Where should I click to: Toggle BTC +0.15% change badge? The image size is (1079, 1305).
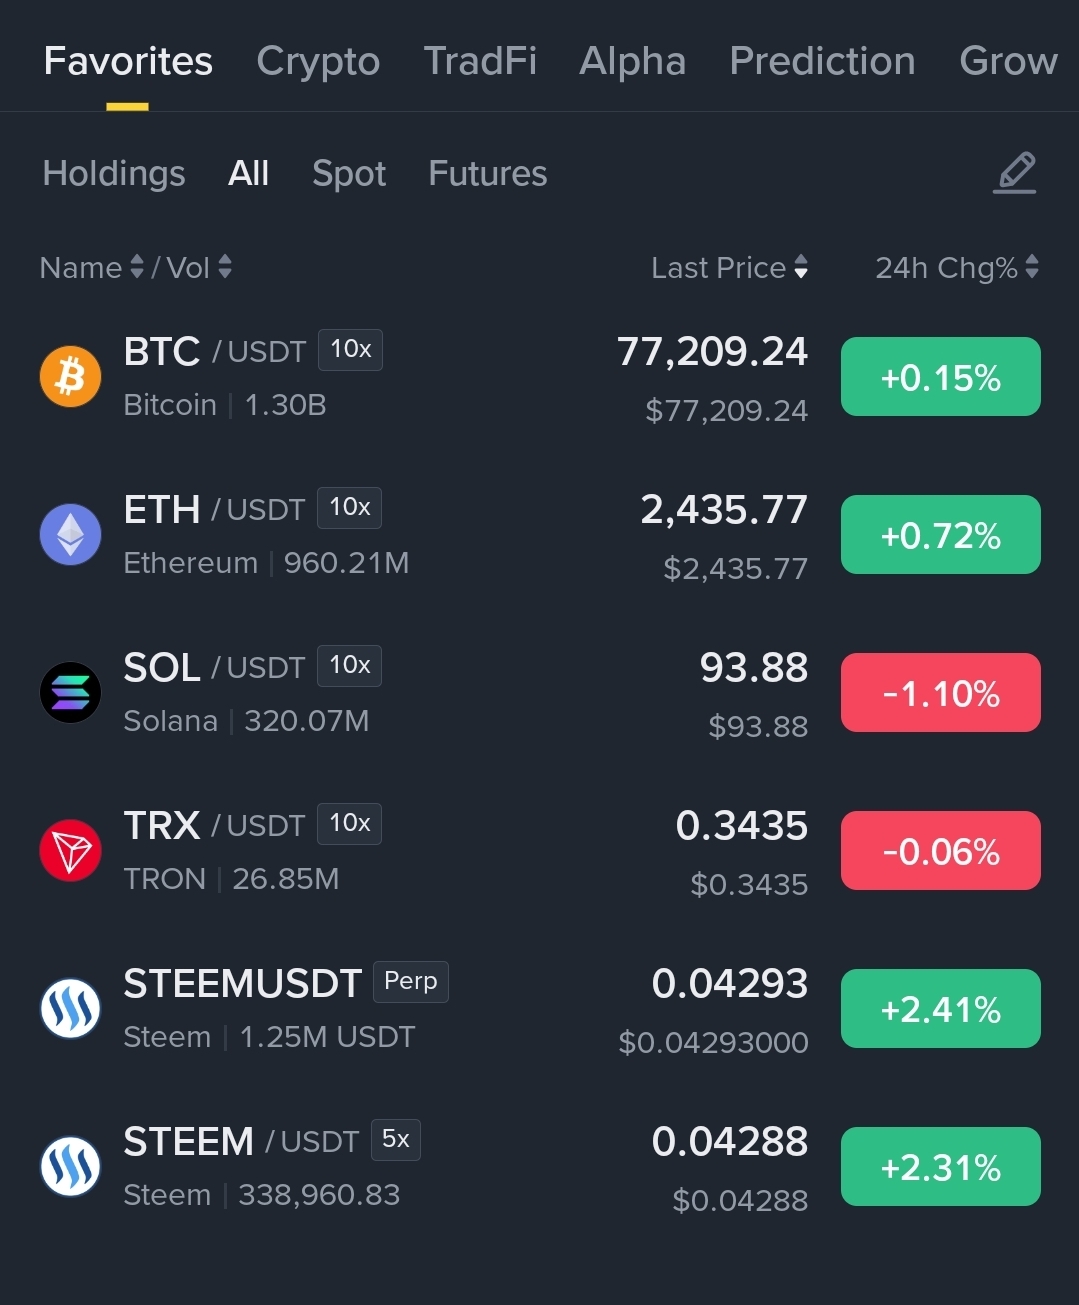pos(941,377)
